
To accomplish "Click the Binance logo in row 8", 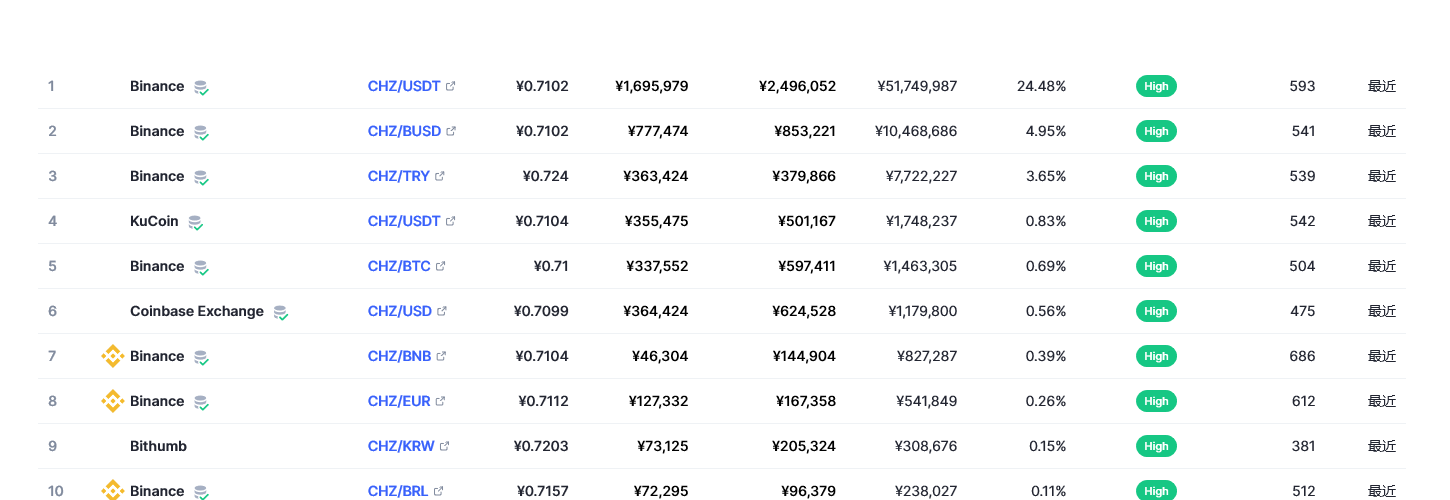I will coord(112,401).
